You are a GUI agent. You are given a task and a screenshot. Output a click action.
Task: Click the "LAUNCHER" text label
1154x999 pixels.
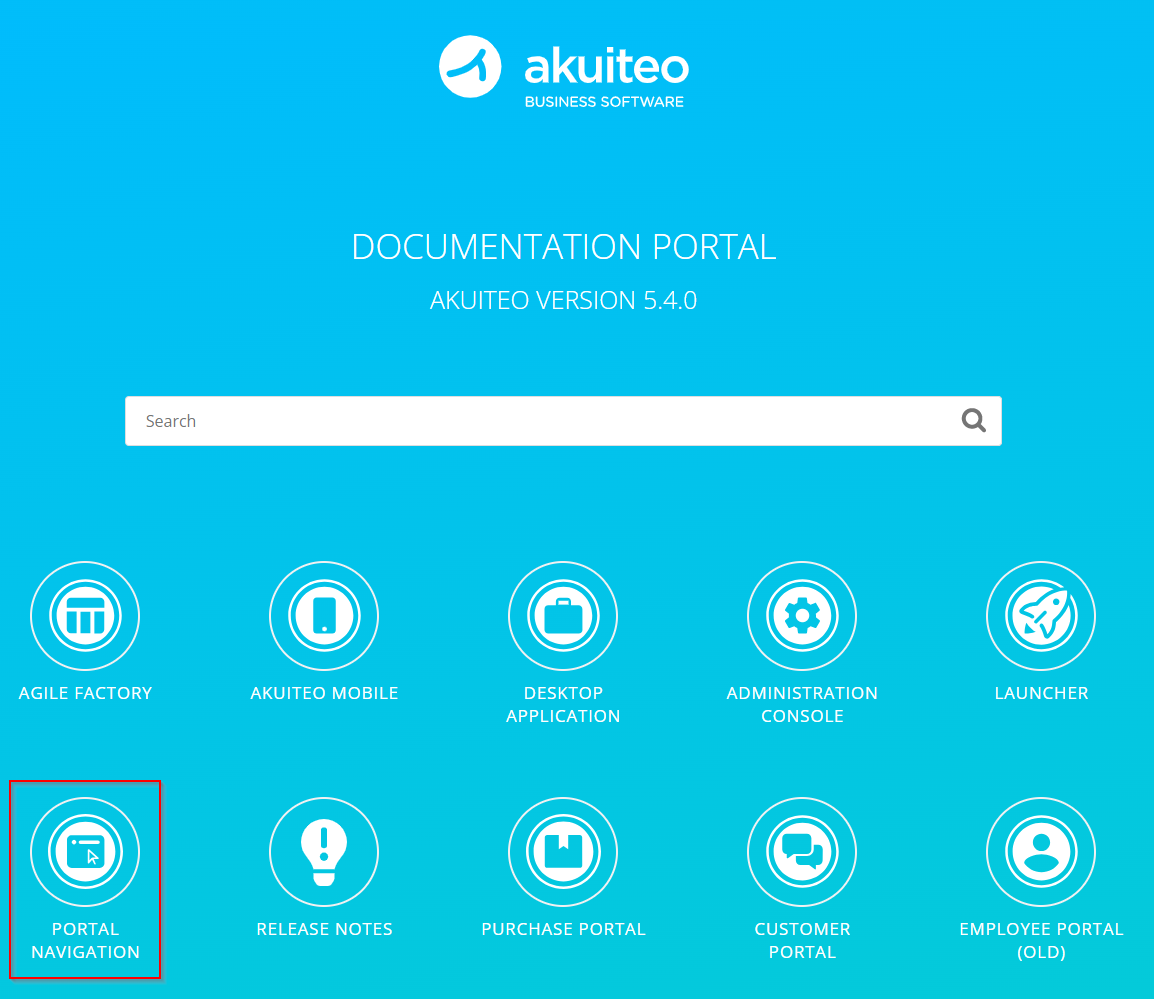(1041, 693)
